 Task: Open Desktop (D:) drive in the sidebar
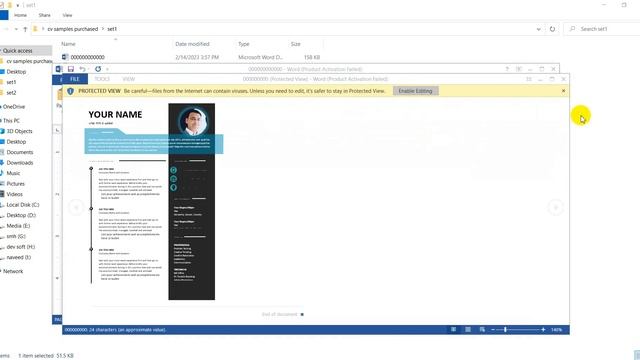click(21, 215)
